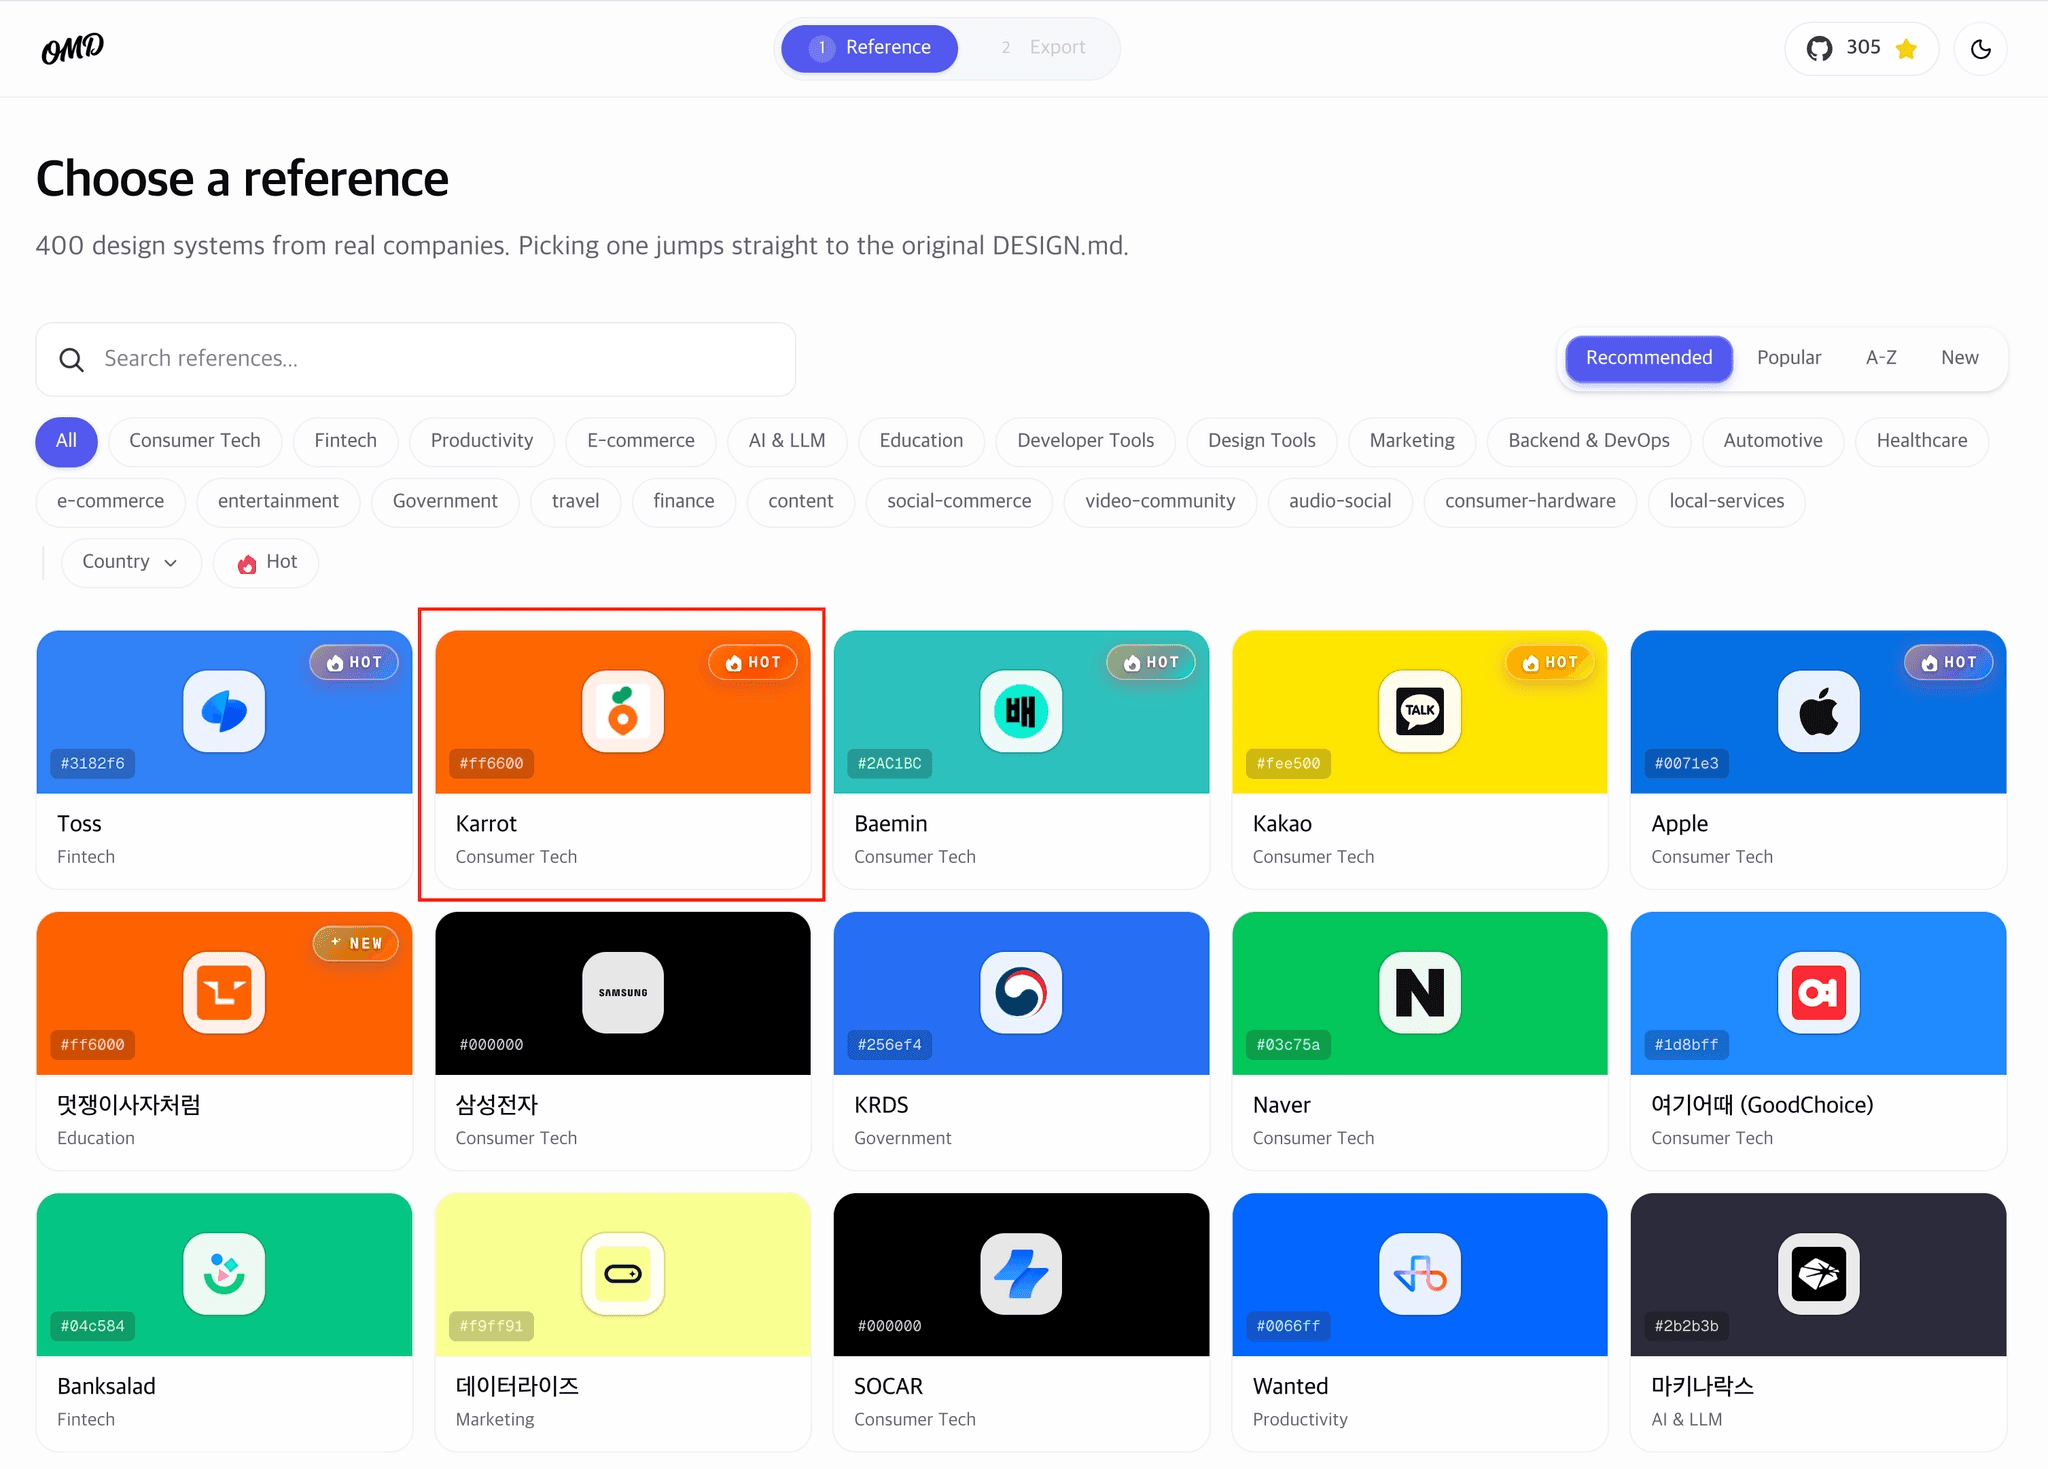This screenshot has width=2048, height=1469.
Task: Toggle the Hot filter chip
Action: [x=267, y=562]
